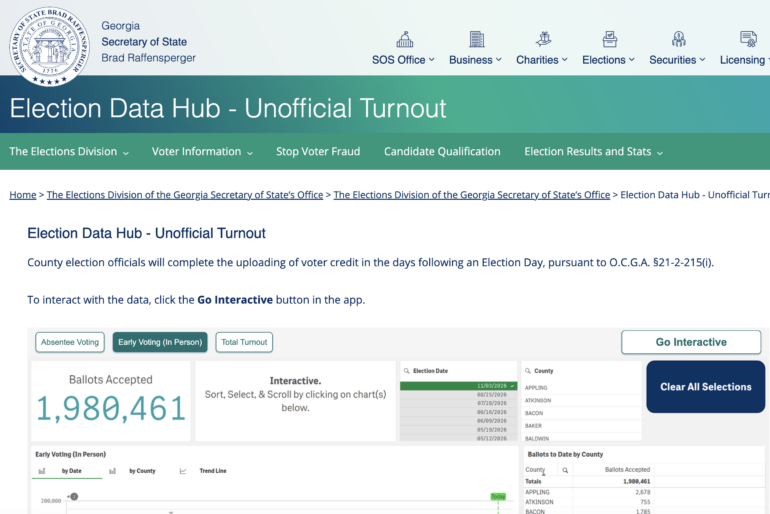Open the Stop Voter Fraud menu item

coord(318,151)
